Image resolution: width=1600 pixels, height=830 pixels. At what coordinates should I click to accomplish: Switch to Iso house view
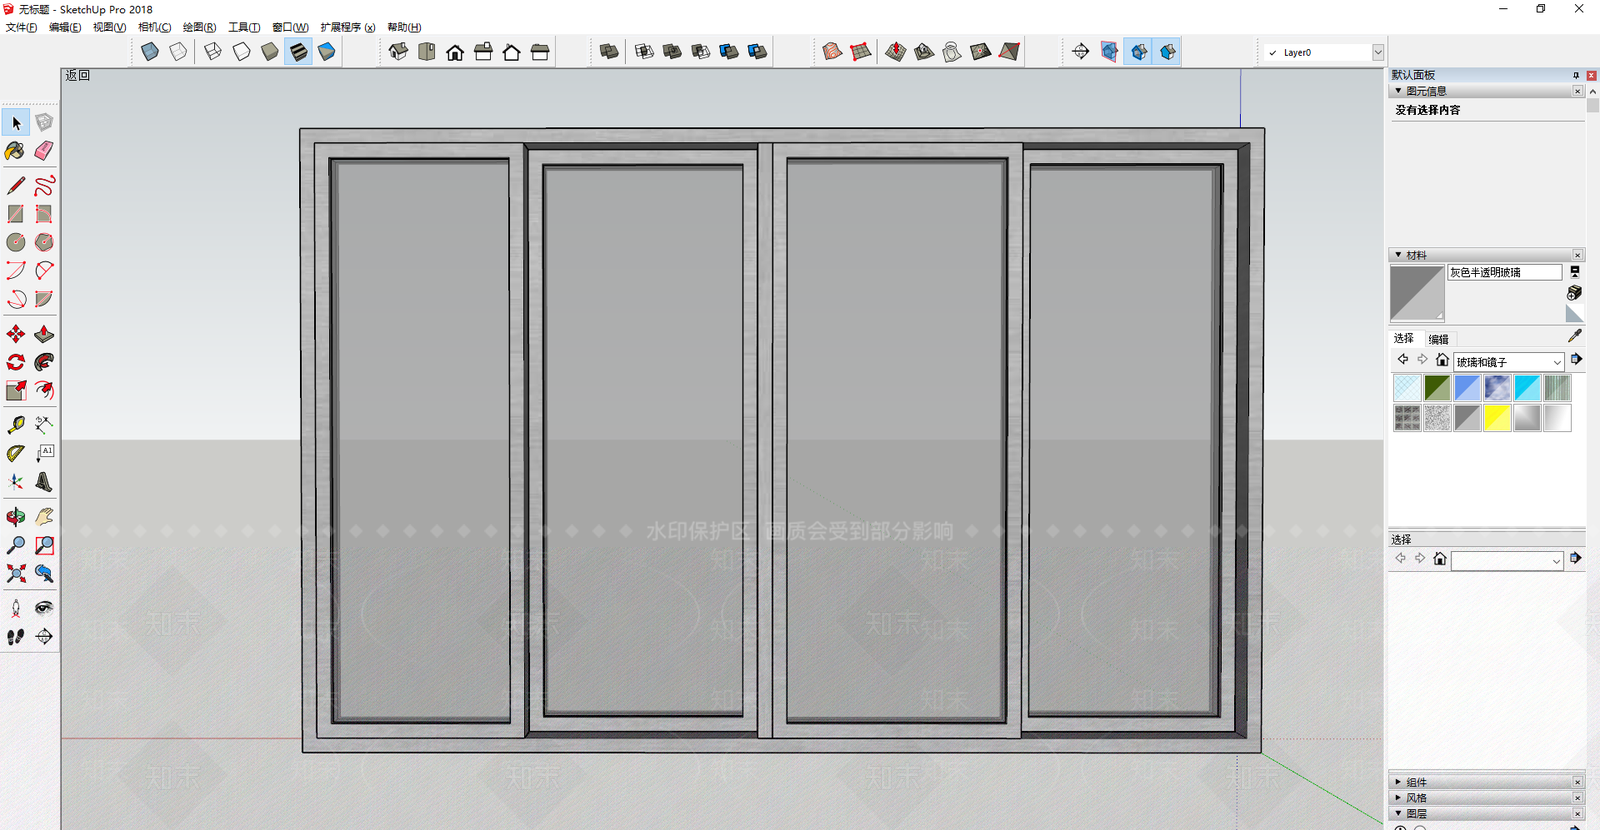tap(398, 52)
